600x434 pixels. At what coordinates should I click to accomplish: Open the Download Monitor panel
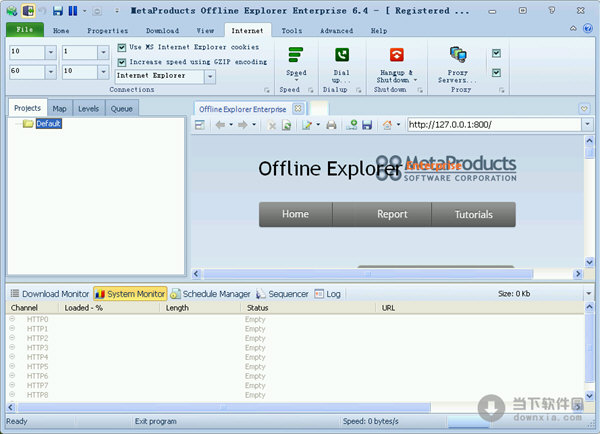50,294
